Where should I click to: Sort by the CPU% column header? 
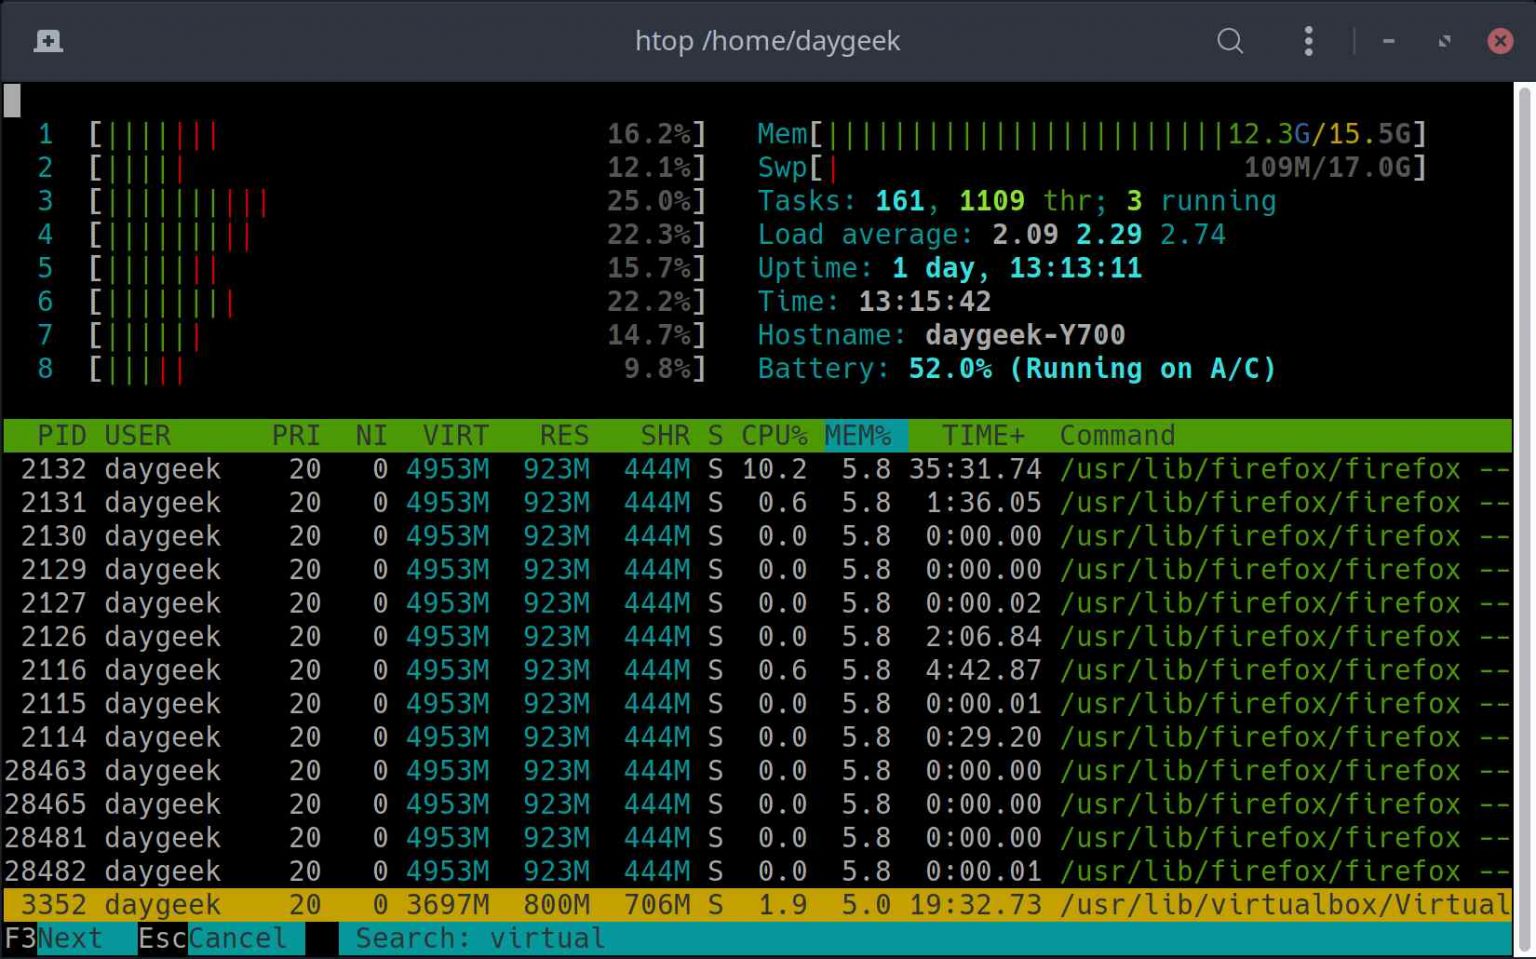click(773, 436)
